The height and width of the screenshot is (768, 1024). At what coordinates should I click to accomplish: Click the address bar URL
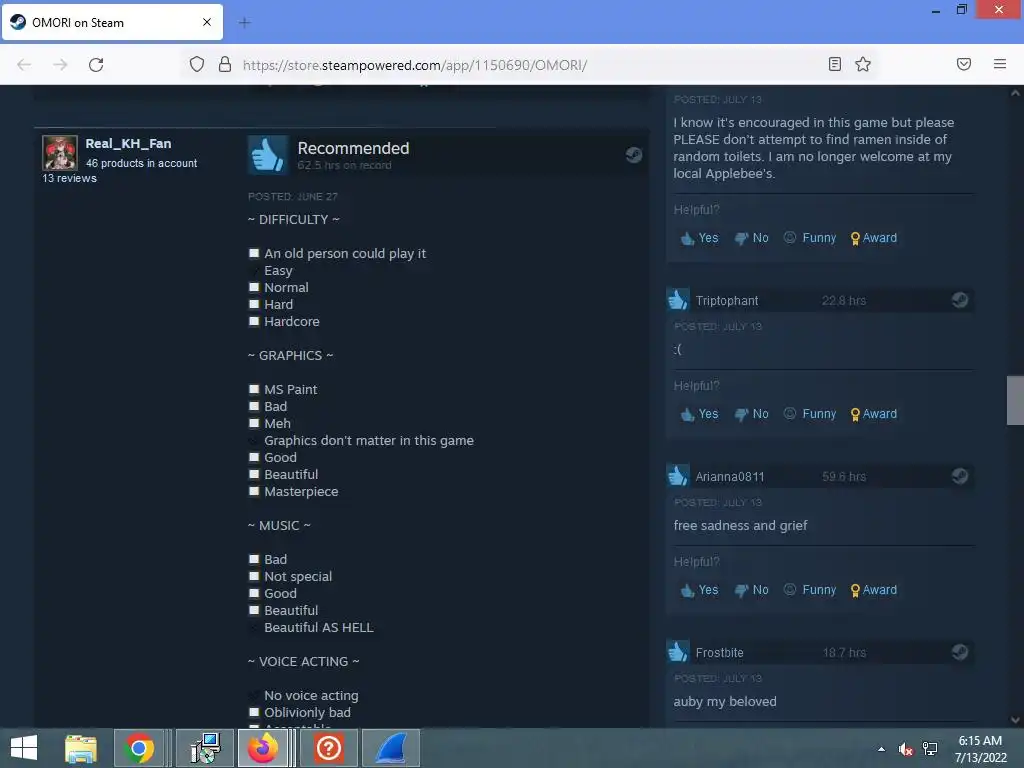[415, 65]
